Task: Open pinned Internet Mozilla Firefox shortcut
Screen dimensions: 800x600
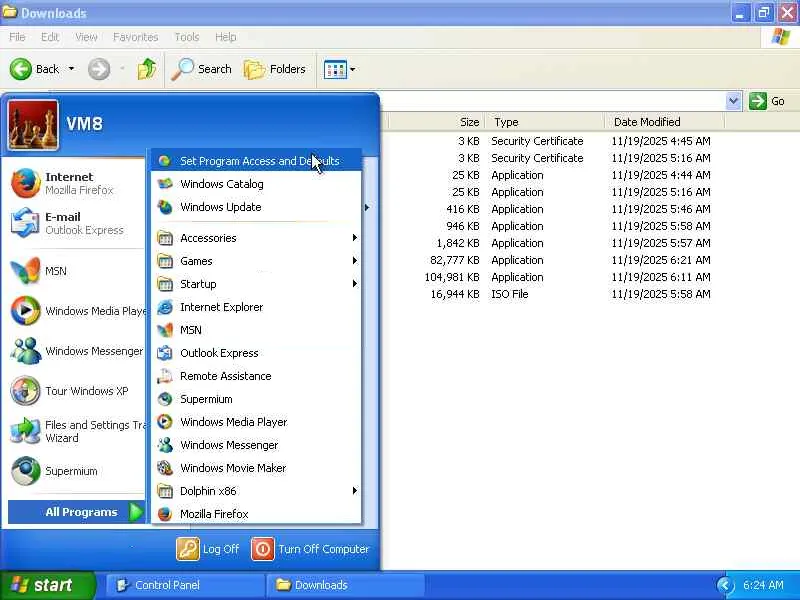Action: [77, 183]
